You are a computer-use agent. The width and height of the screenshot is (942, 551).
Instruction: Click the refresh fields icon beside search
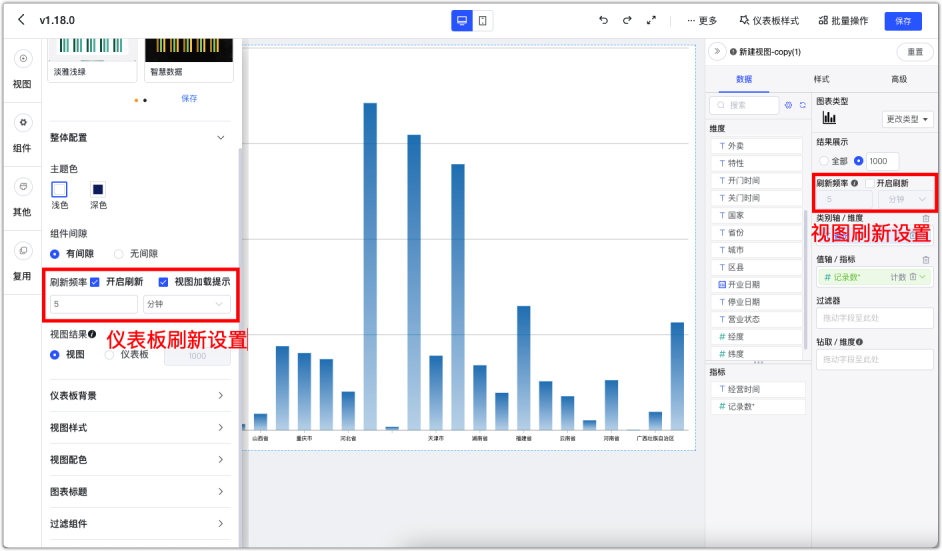pos(803,105)
